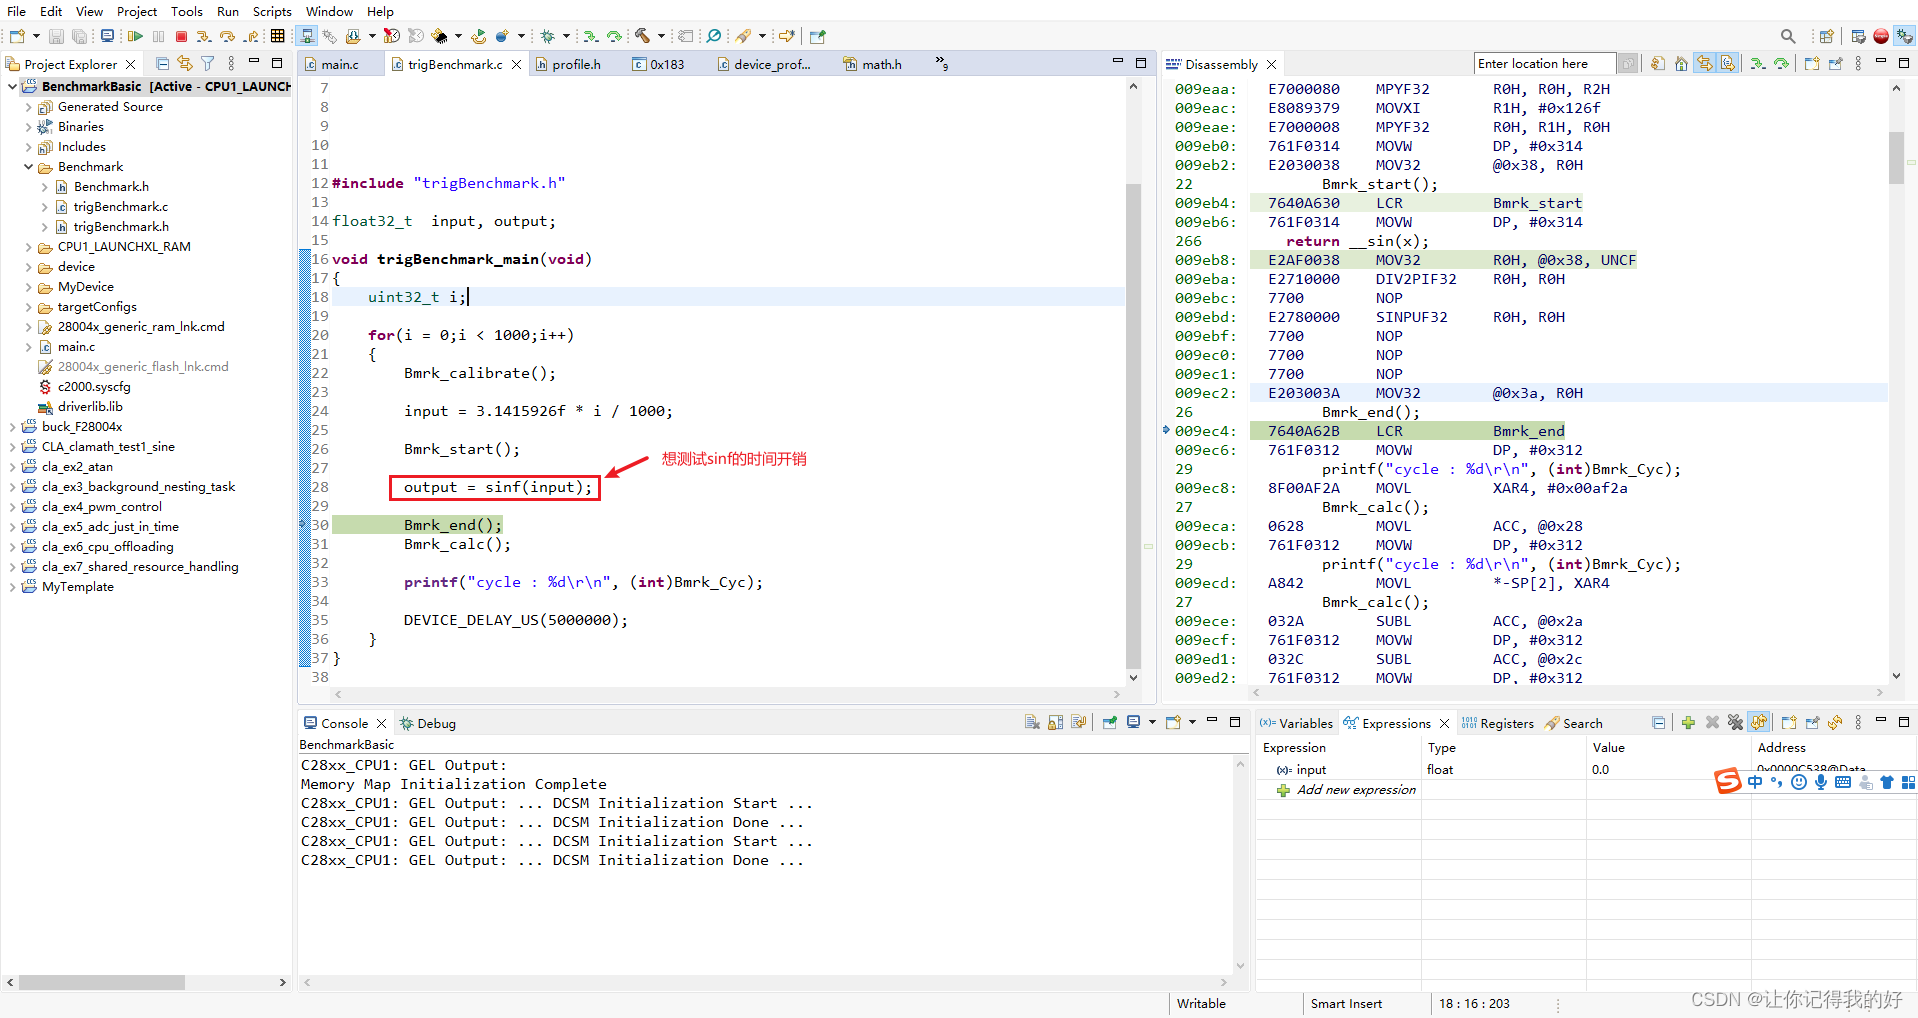
Task: Collapse the BenchmarkBasic project
Action: click(x=12, y=87)
